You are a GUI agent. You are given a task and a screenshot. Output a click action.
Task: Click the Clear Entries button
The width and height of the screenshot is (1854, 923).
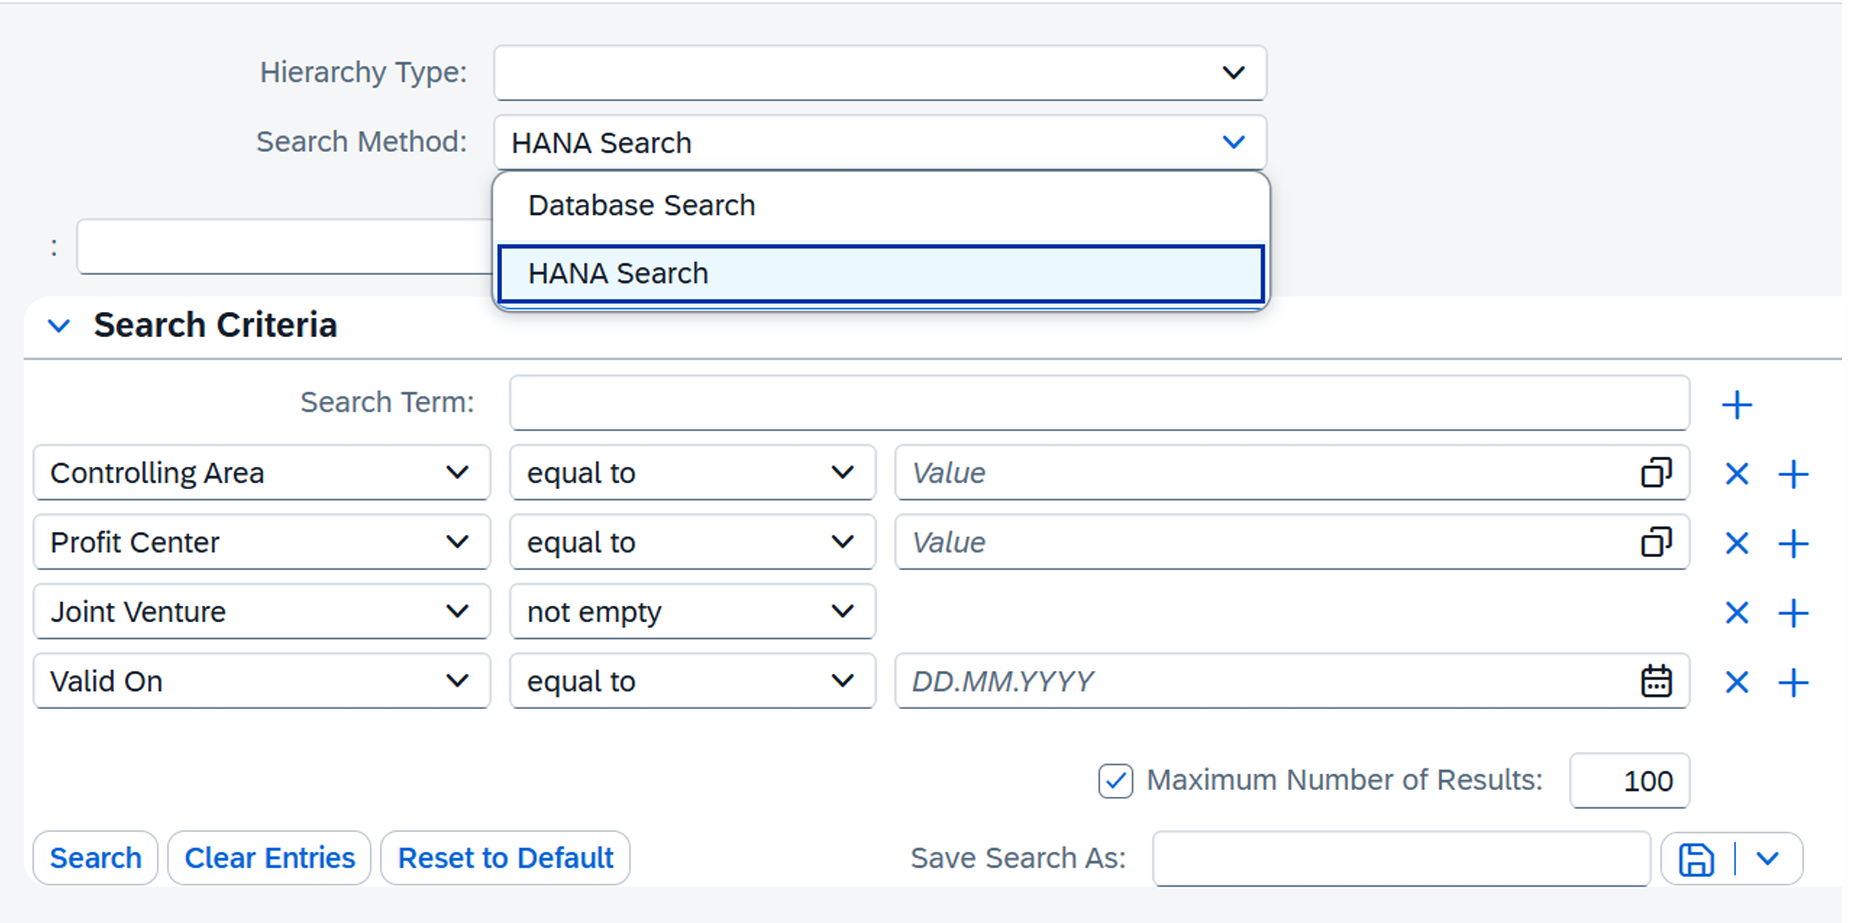click(269, 858)
